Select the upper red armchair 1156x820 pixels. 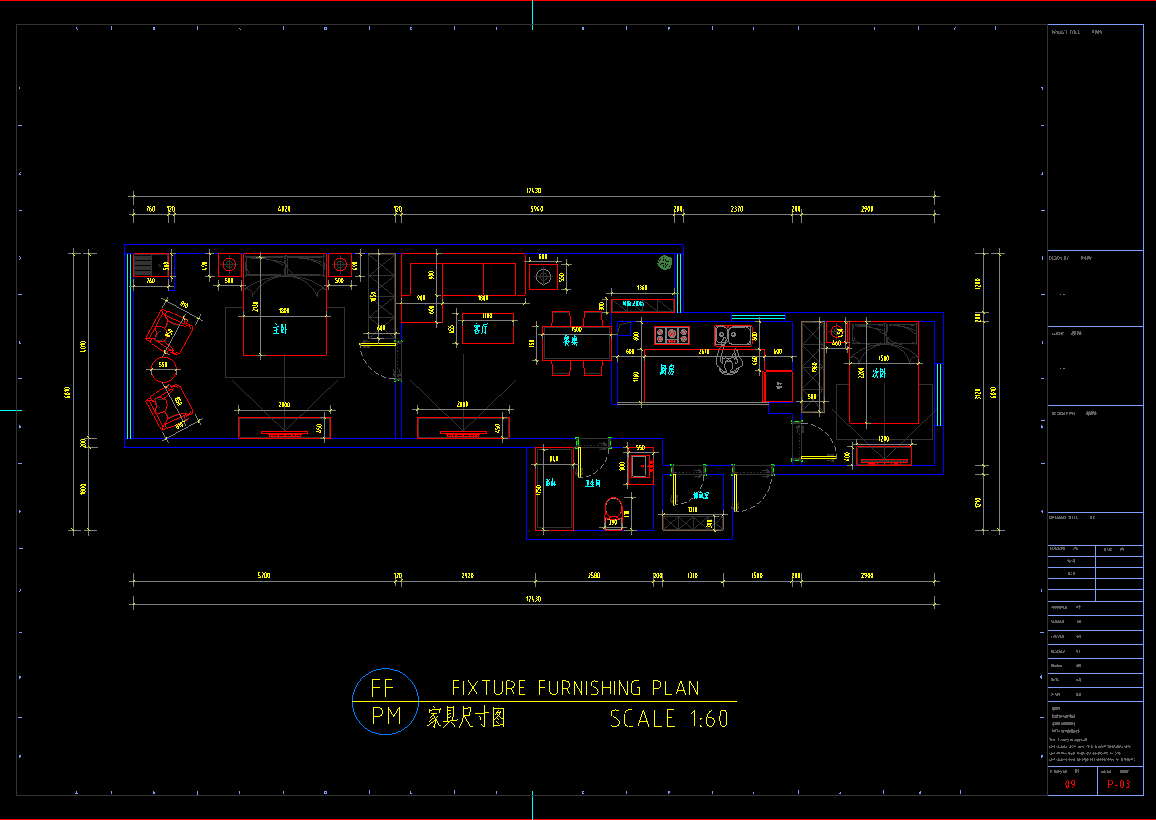coord(170,331)
